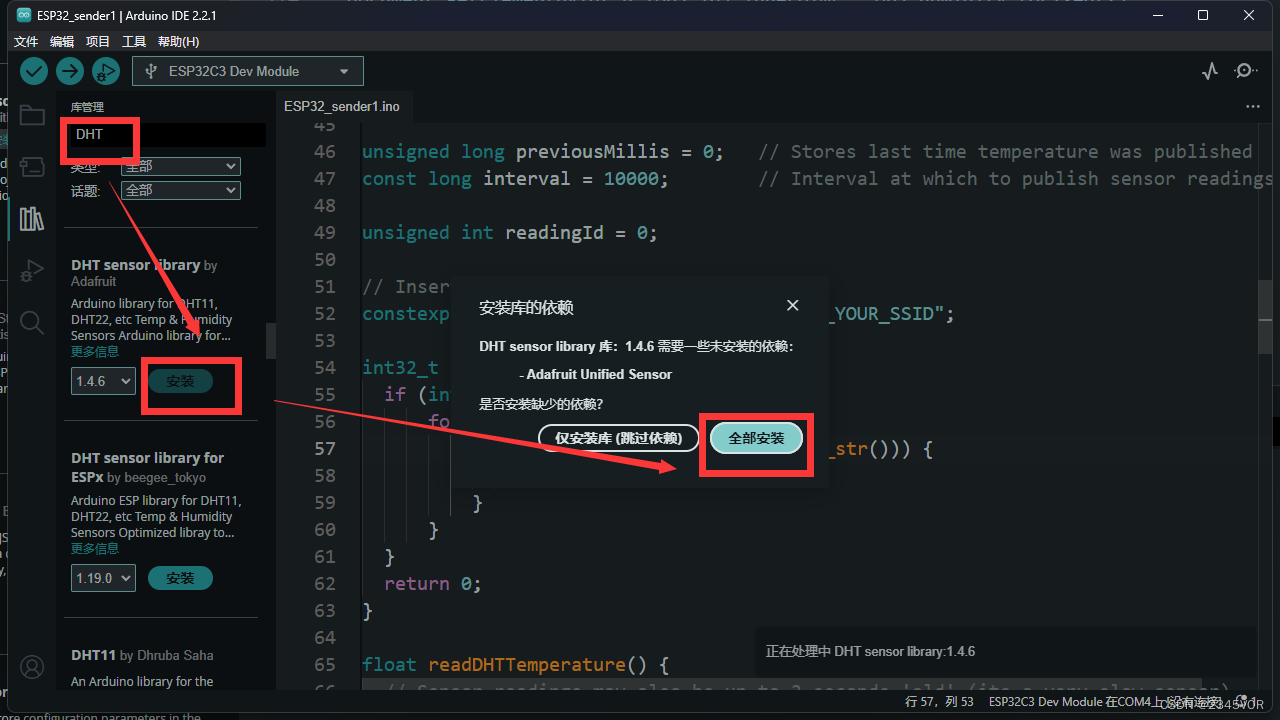The width and height of the screenshot is (1280, 720).
Task: Click line number 57 in the gutter
Action: pos(325,448)
